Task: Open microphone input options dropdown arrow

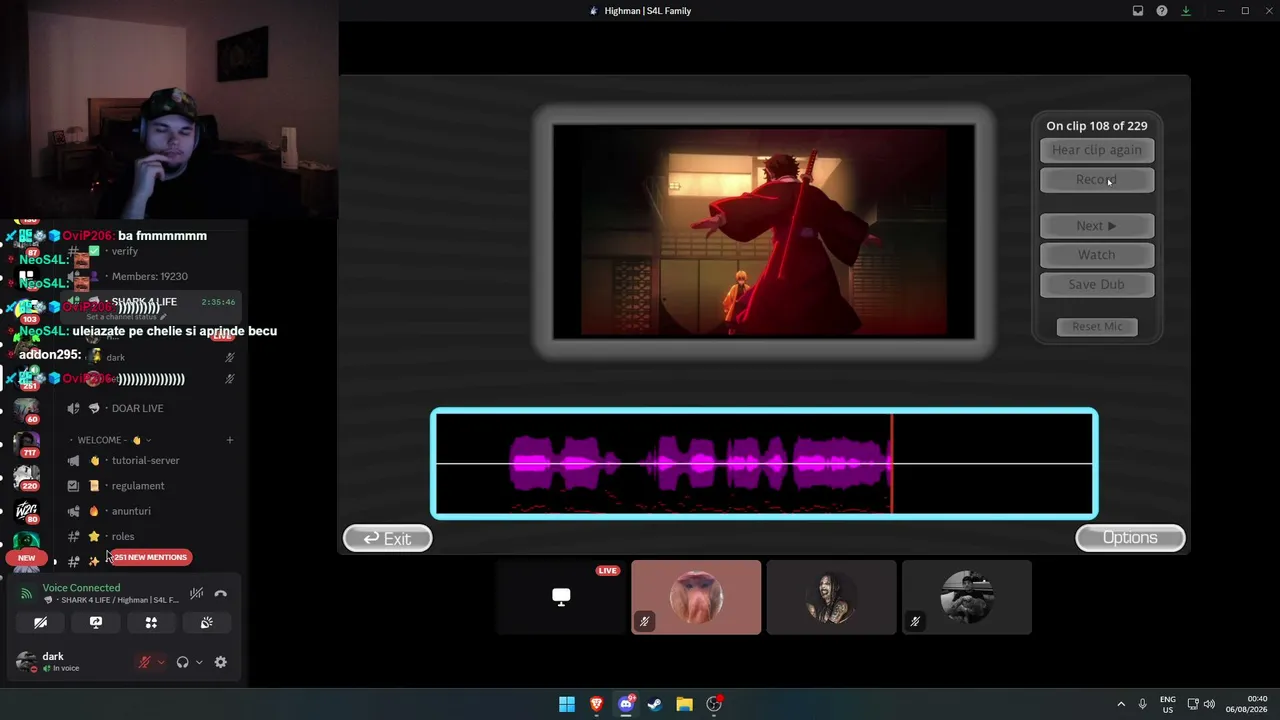Action: tap(160, 662)
